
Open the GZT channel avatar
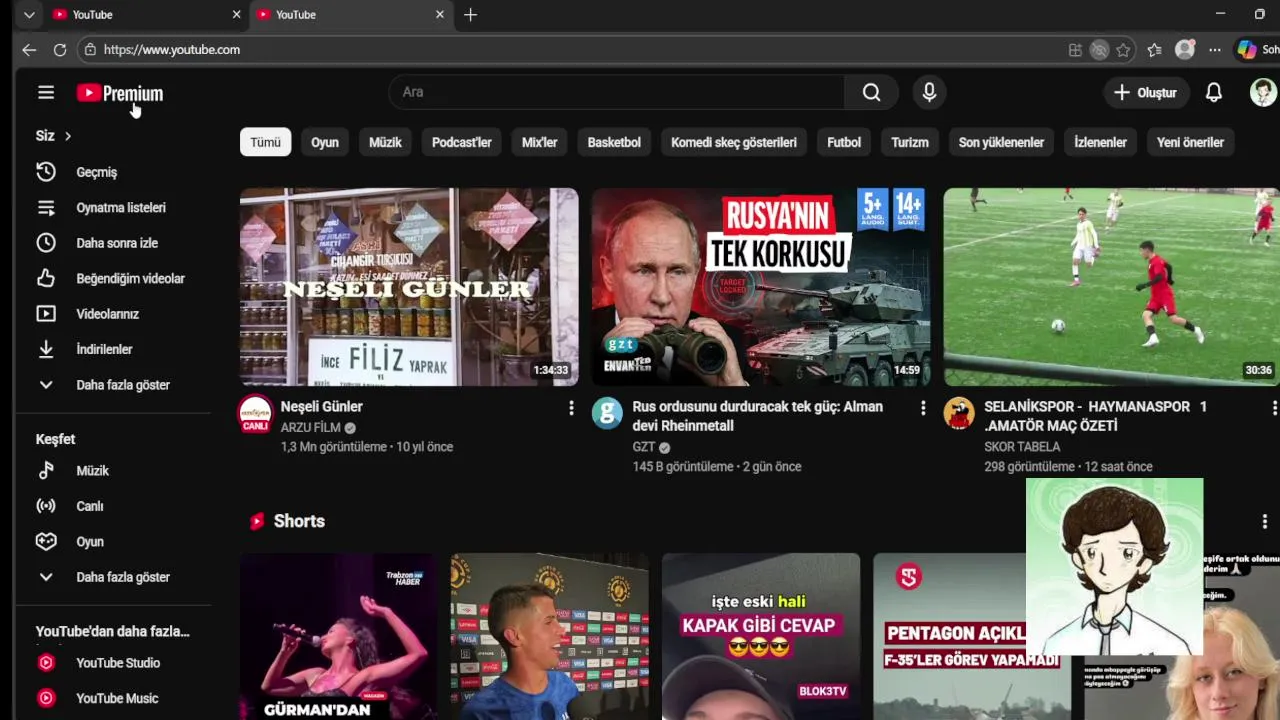(607, 413)
